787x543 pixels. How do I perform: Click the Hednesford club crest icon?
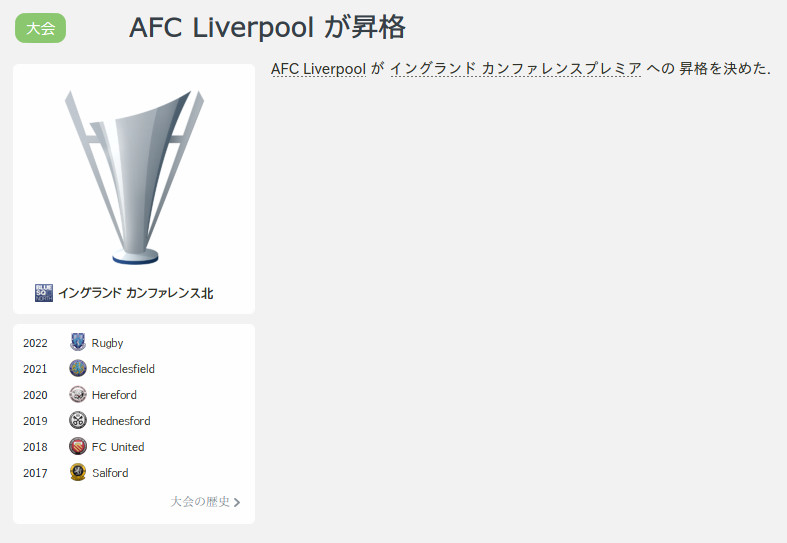point(78,420)
